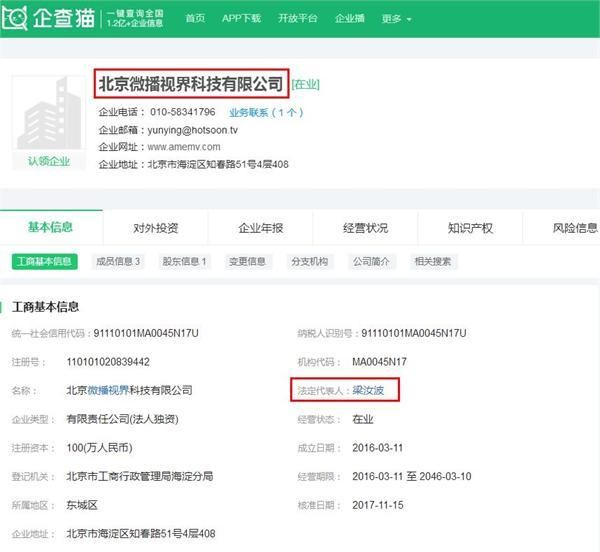Click the [在业] status tag
600x552 pixels.
(x=305, y=84)
